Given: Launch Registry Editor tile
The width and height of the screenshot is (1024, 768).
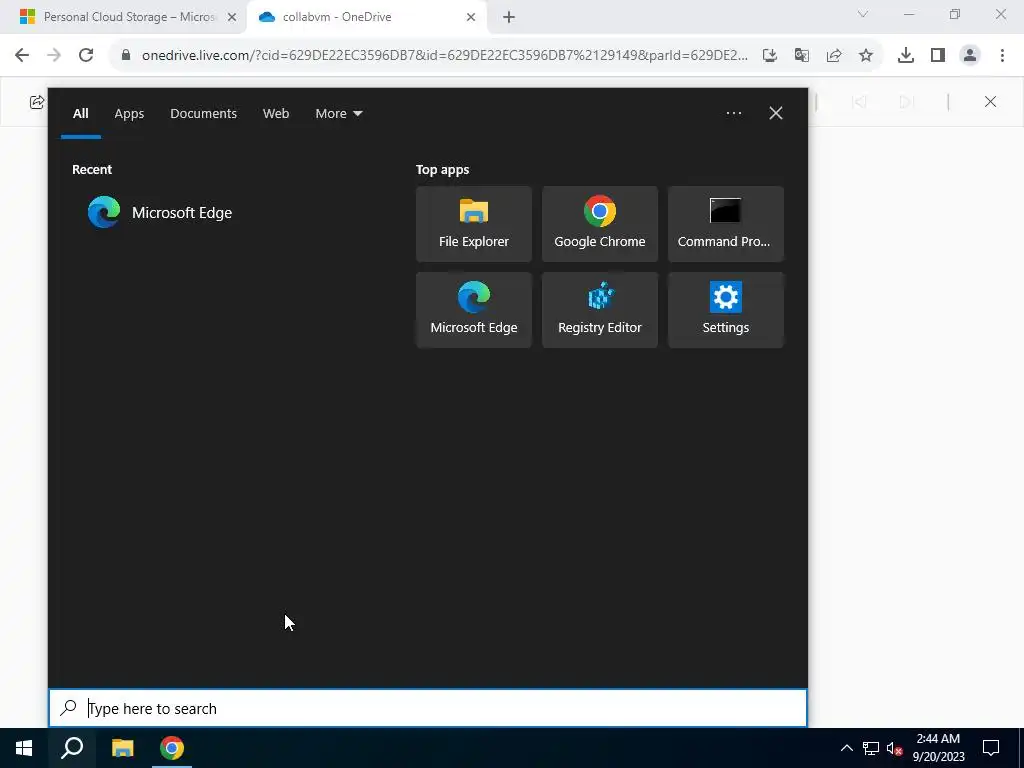Looking at the screenshot, I should 600,310.
